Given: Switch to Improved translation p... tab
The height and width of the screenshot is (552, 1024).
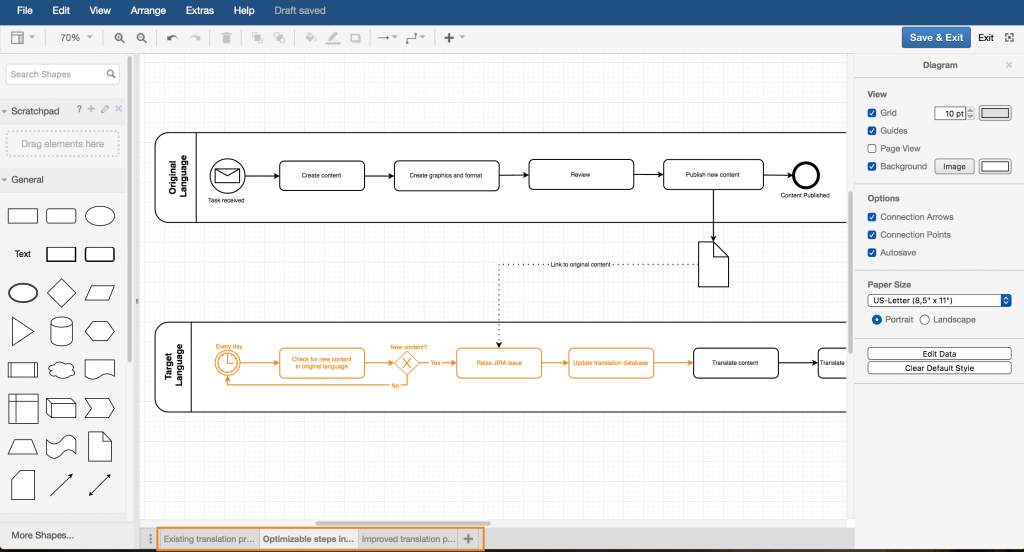Looking at the screenshot, I should 408,539.
